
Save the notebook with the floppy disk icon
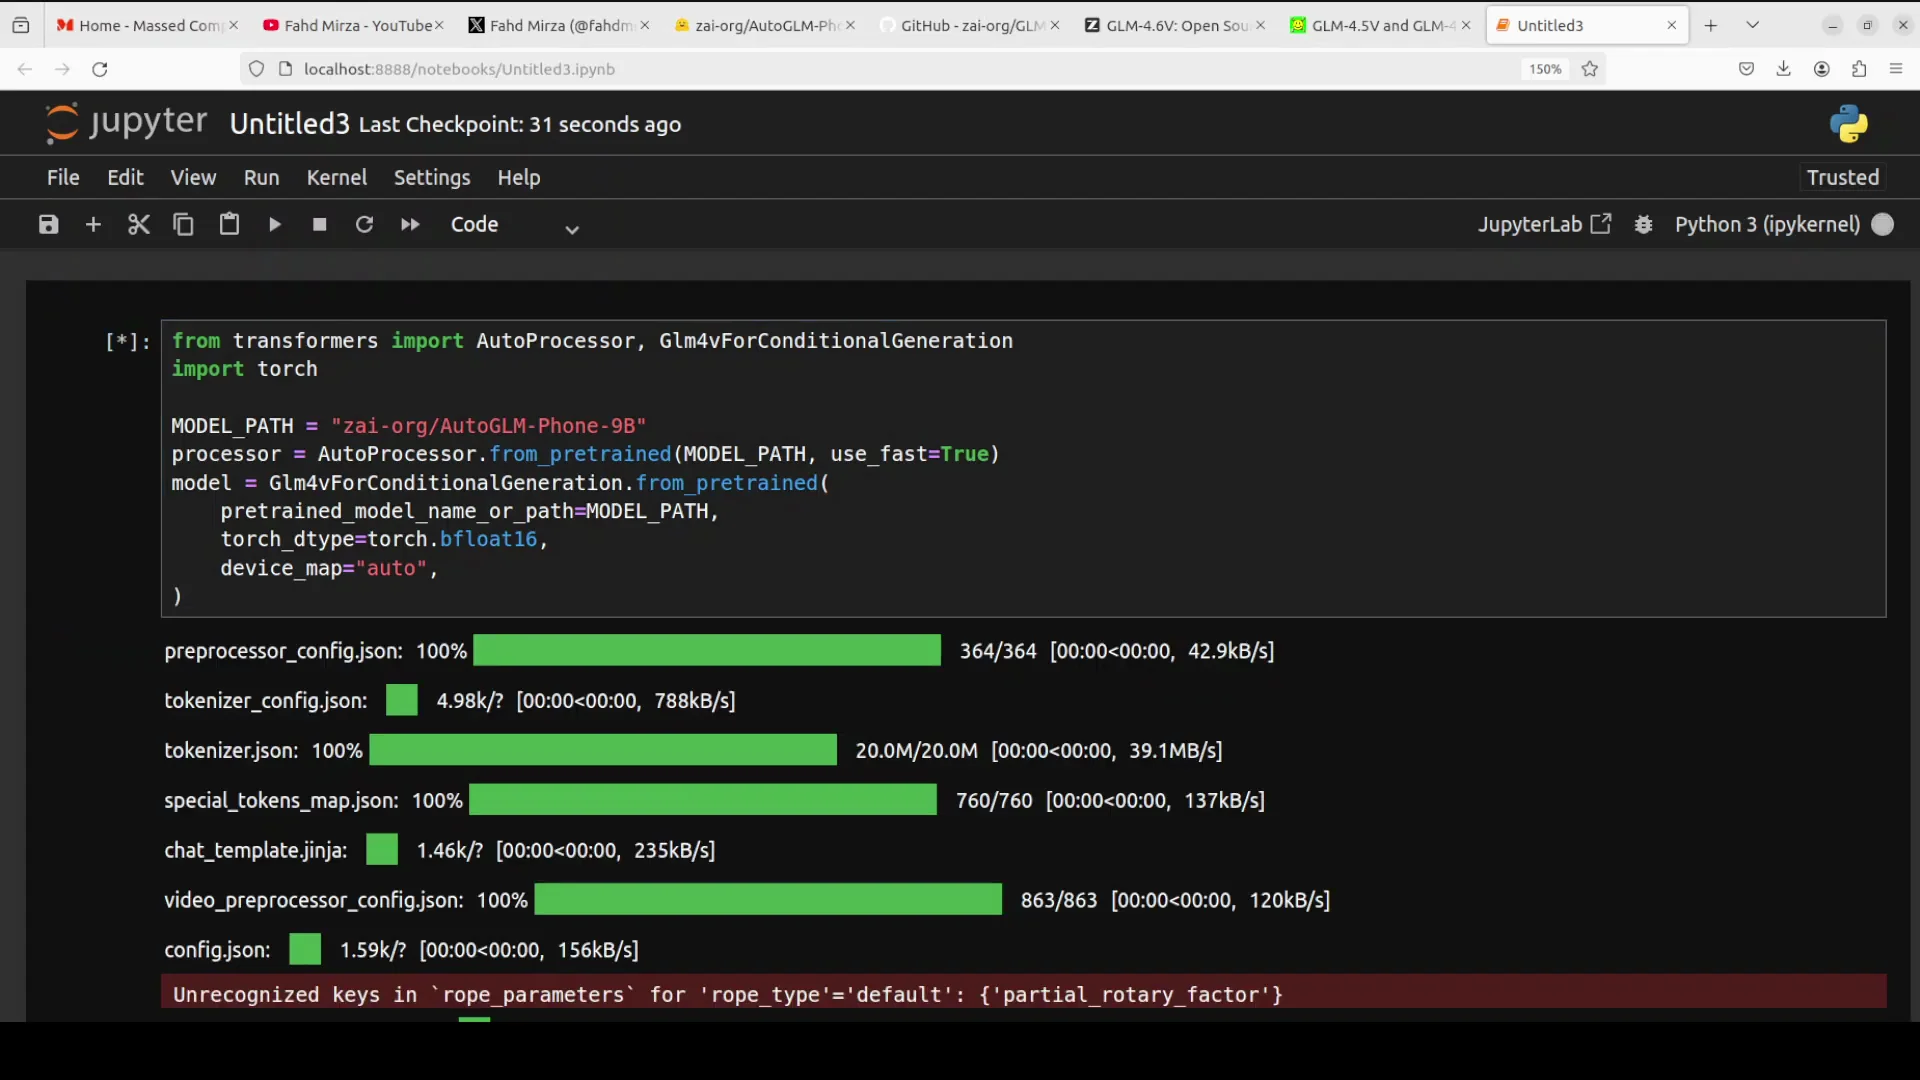click(48, 224)
